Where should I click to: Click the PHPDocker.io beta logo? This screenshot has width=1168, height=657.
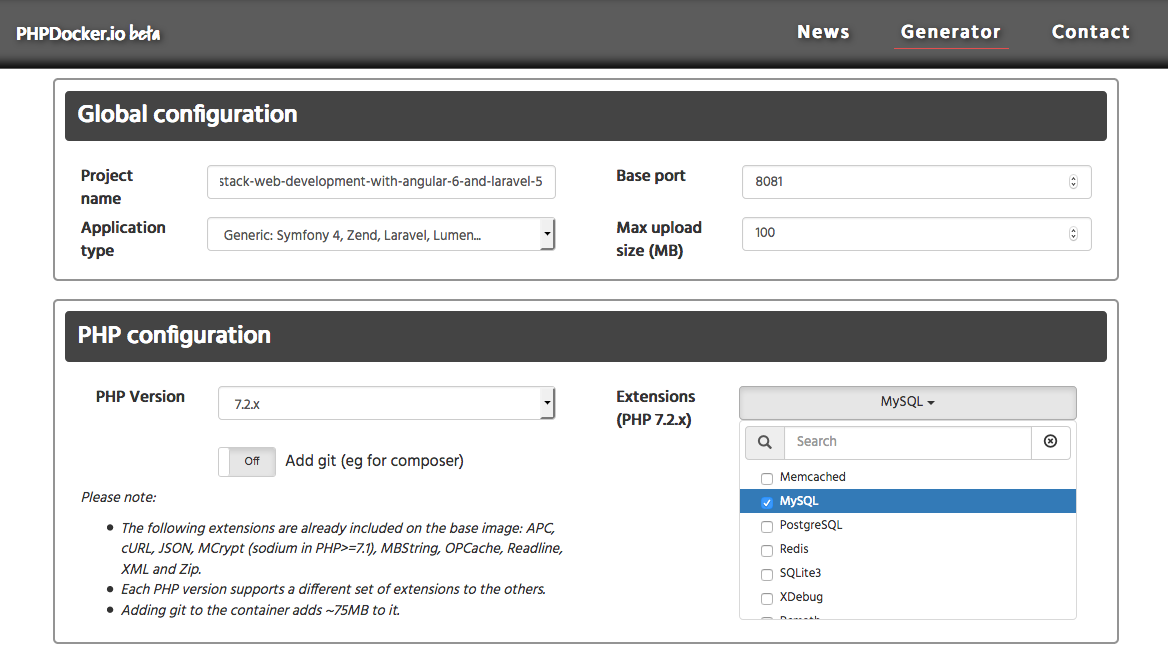point(88,33)
